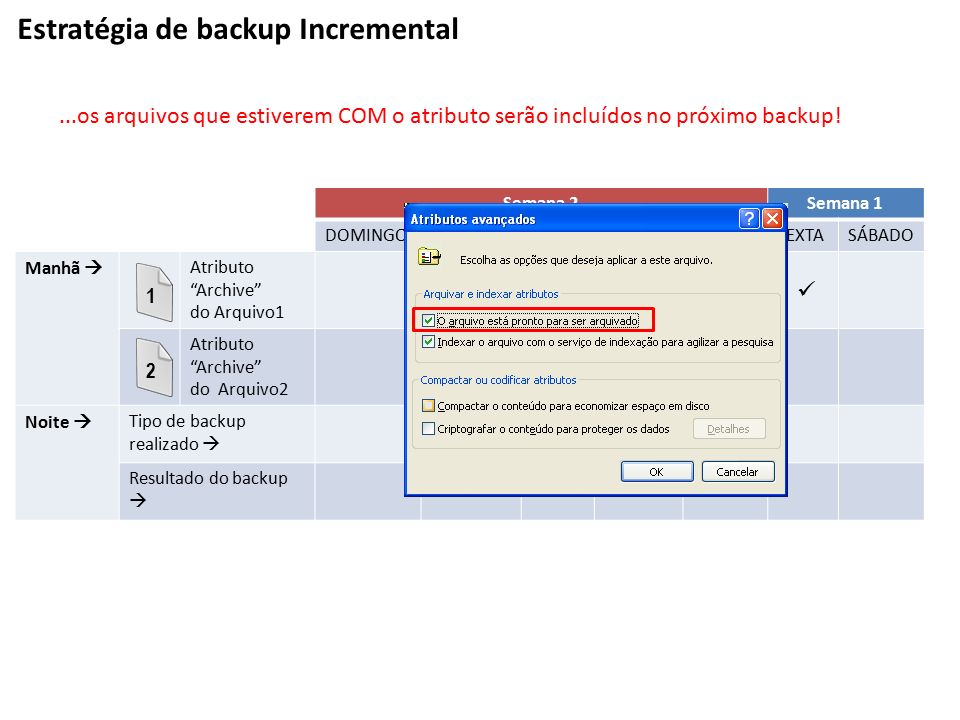Viewport: 960px width, 720px height.
Task: Click the Arquivo1 document icon numbered 1
Action: [154, 292]
